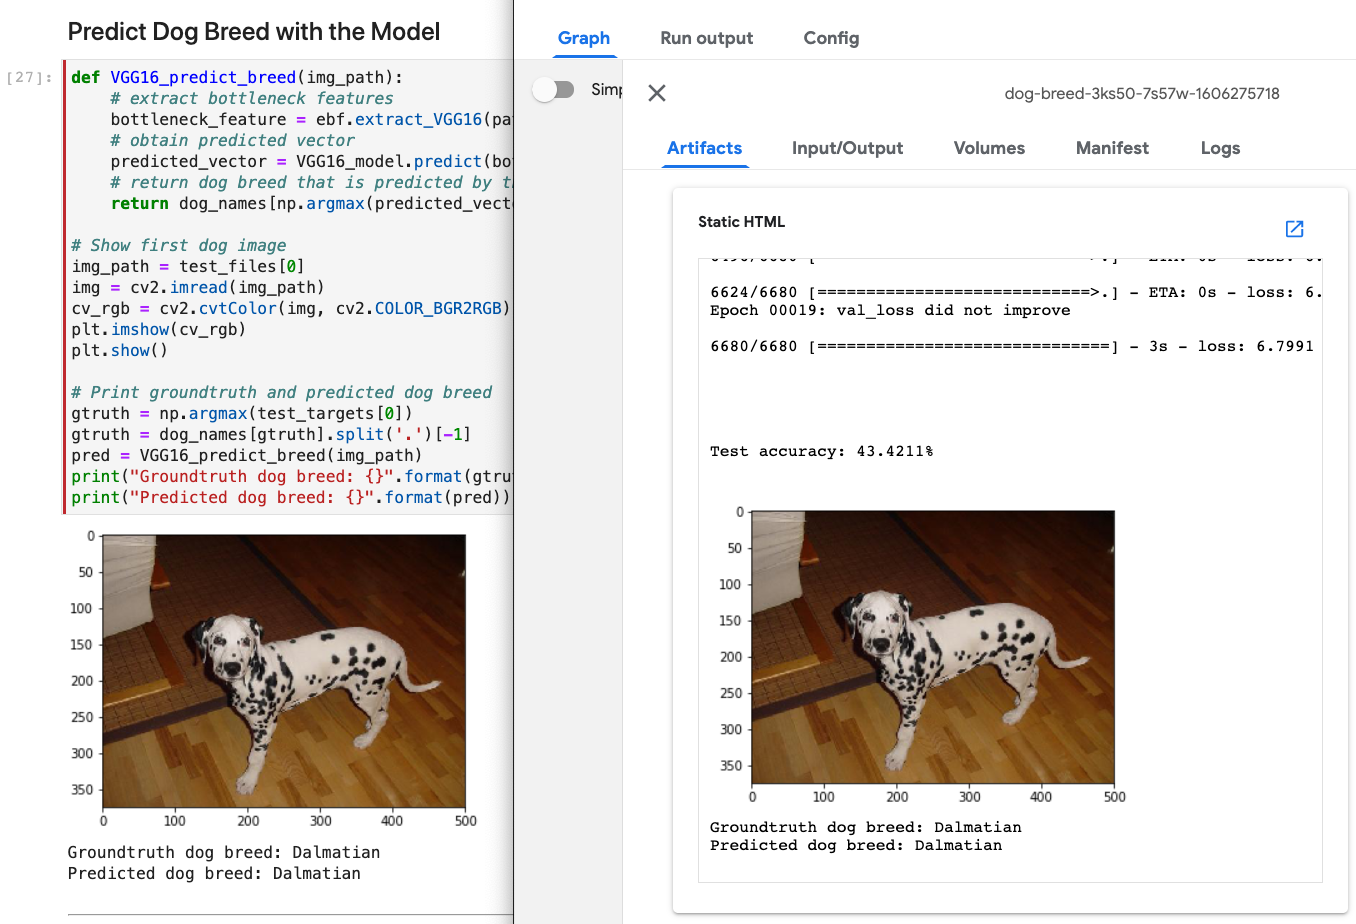Click the img = cv2.imread(img_path) line

pyautogui.click(x=198, y=288)
